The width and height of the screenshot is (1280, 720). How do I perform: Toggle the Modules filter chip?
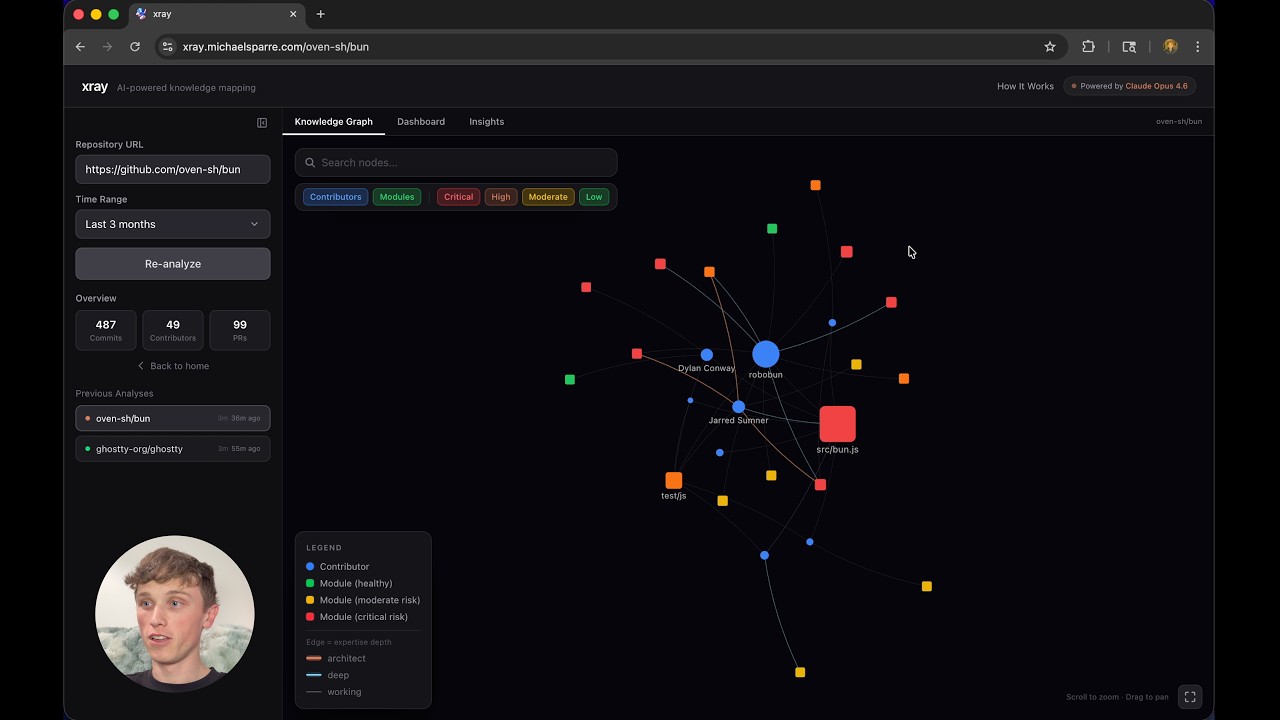click(397, 197)
